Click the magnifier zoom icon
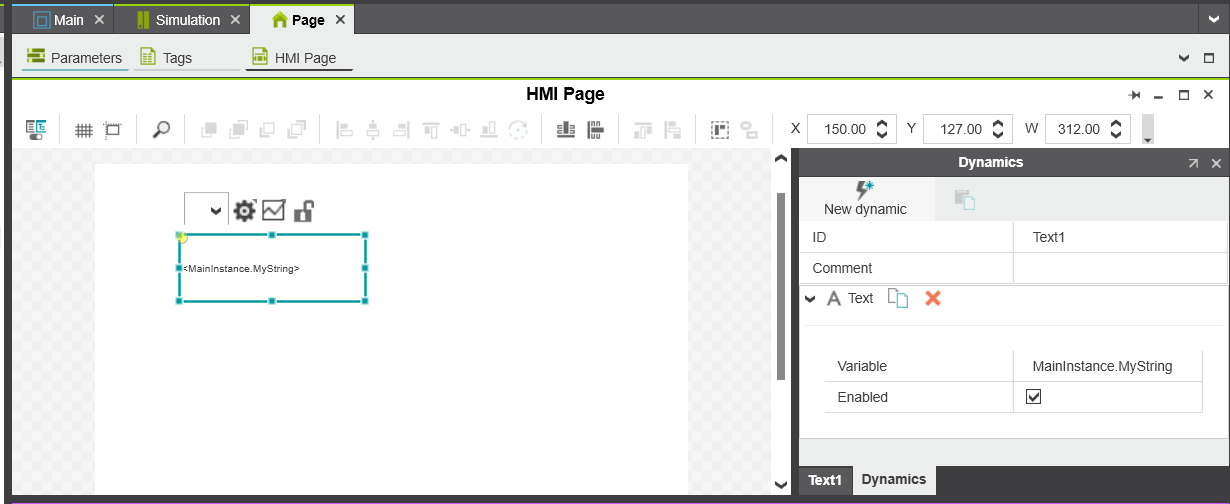Image resolution: width=1230 pixels, height=504 pixels. [x=161, y=129]
